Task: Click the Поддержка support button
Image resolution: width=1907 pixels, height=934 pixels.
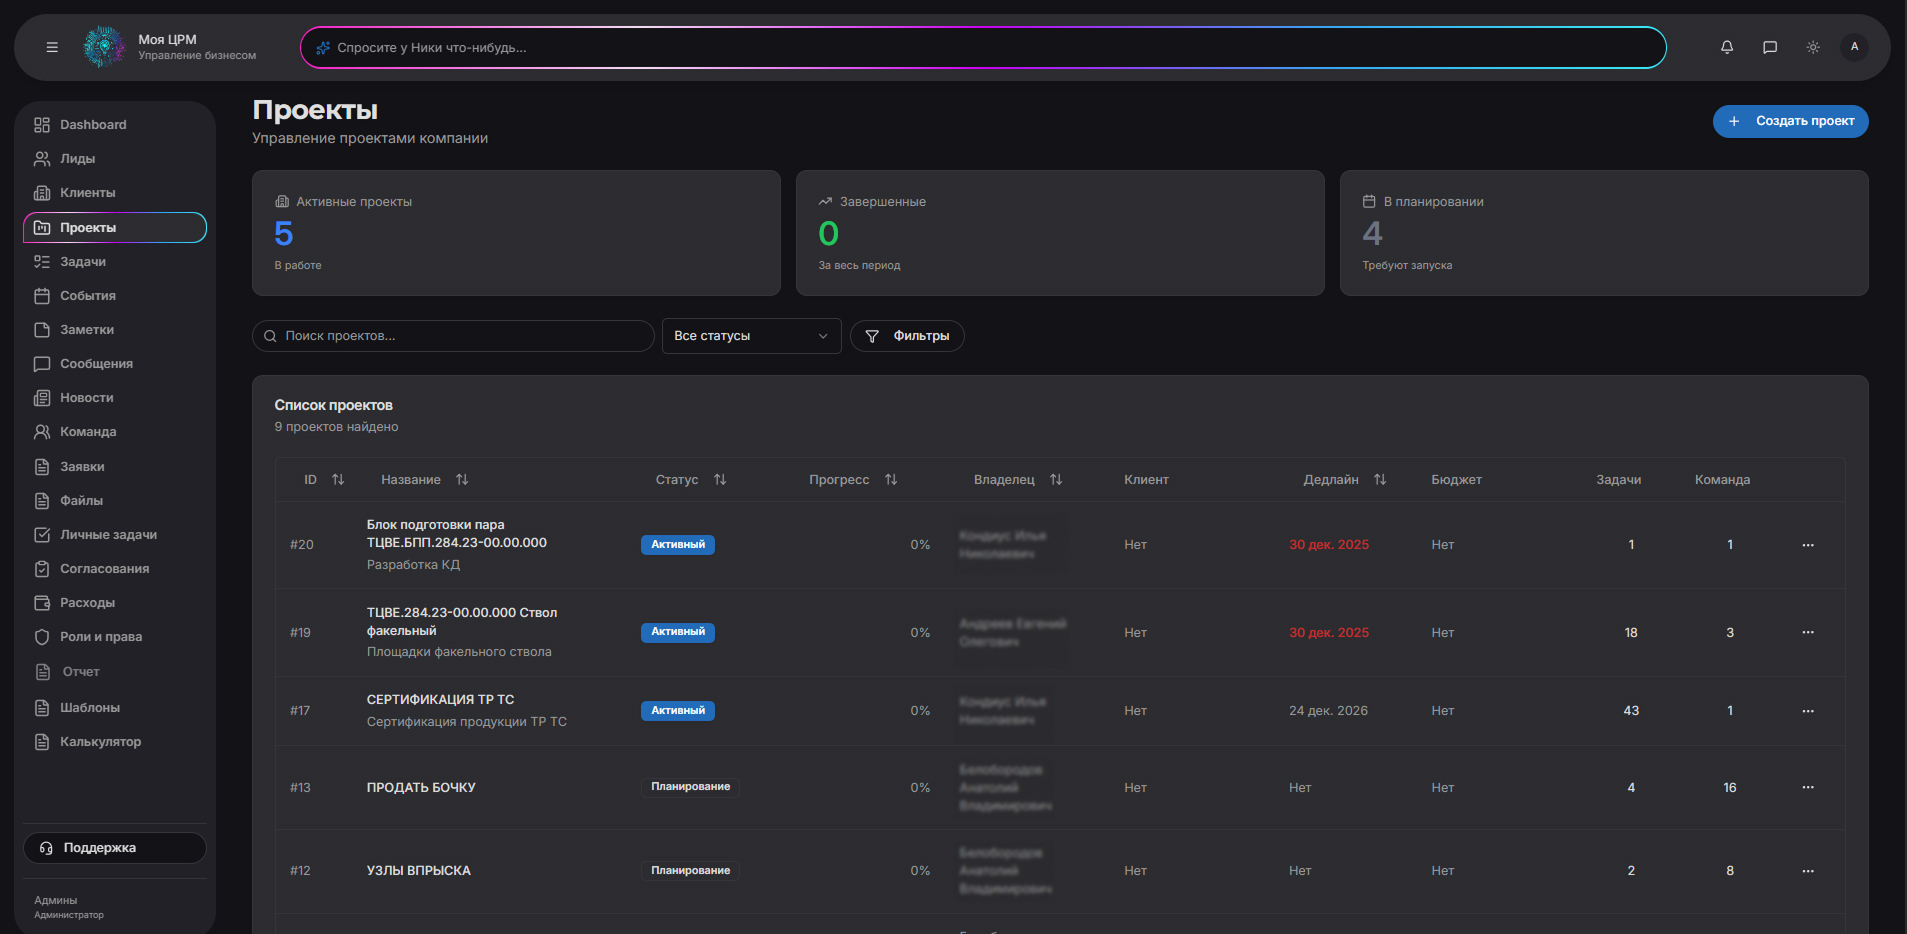Action: [x=115, y=848]
